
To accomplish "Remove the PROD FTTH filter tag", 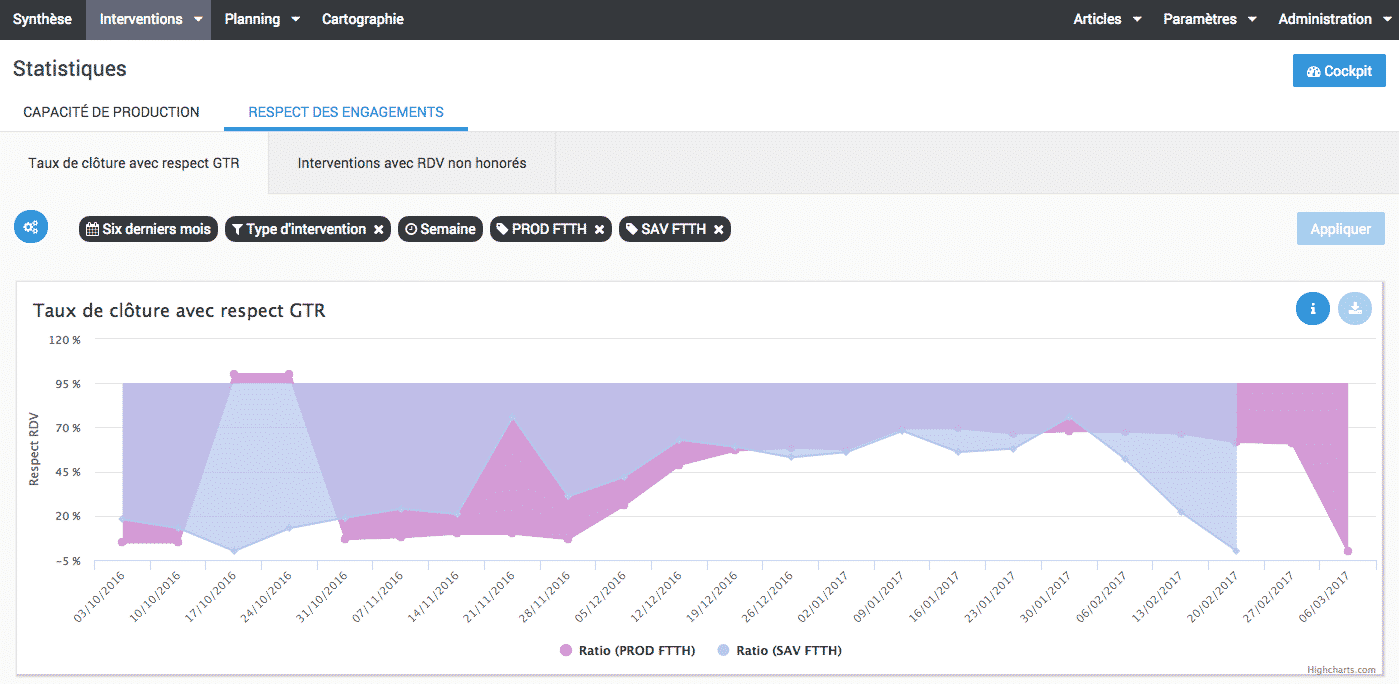I will click(x=599, y=230).
